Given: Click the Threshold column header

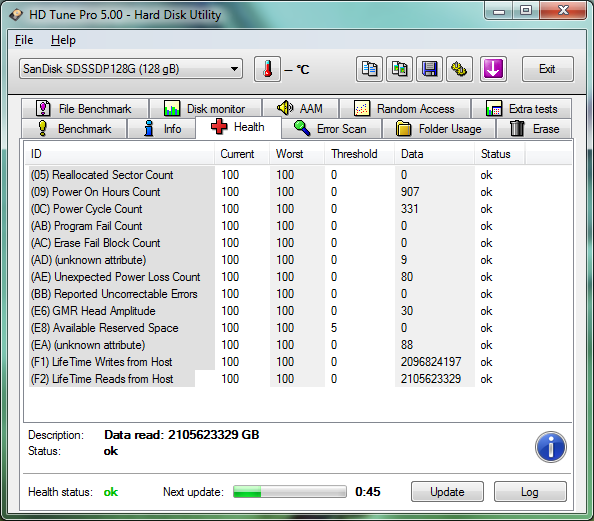Looking at the screenshot, I should pyautogui.click(x=360, y=154).
